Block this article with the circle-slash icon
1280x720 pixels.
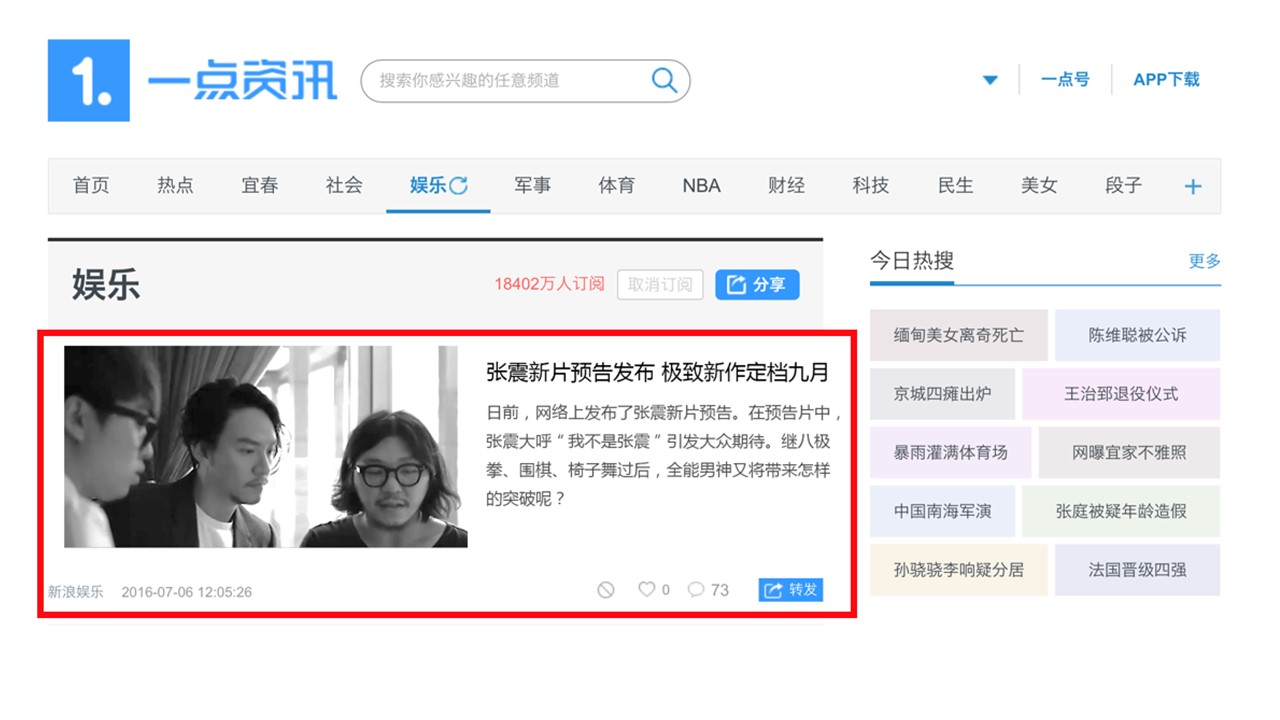pos(605,590)
